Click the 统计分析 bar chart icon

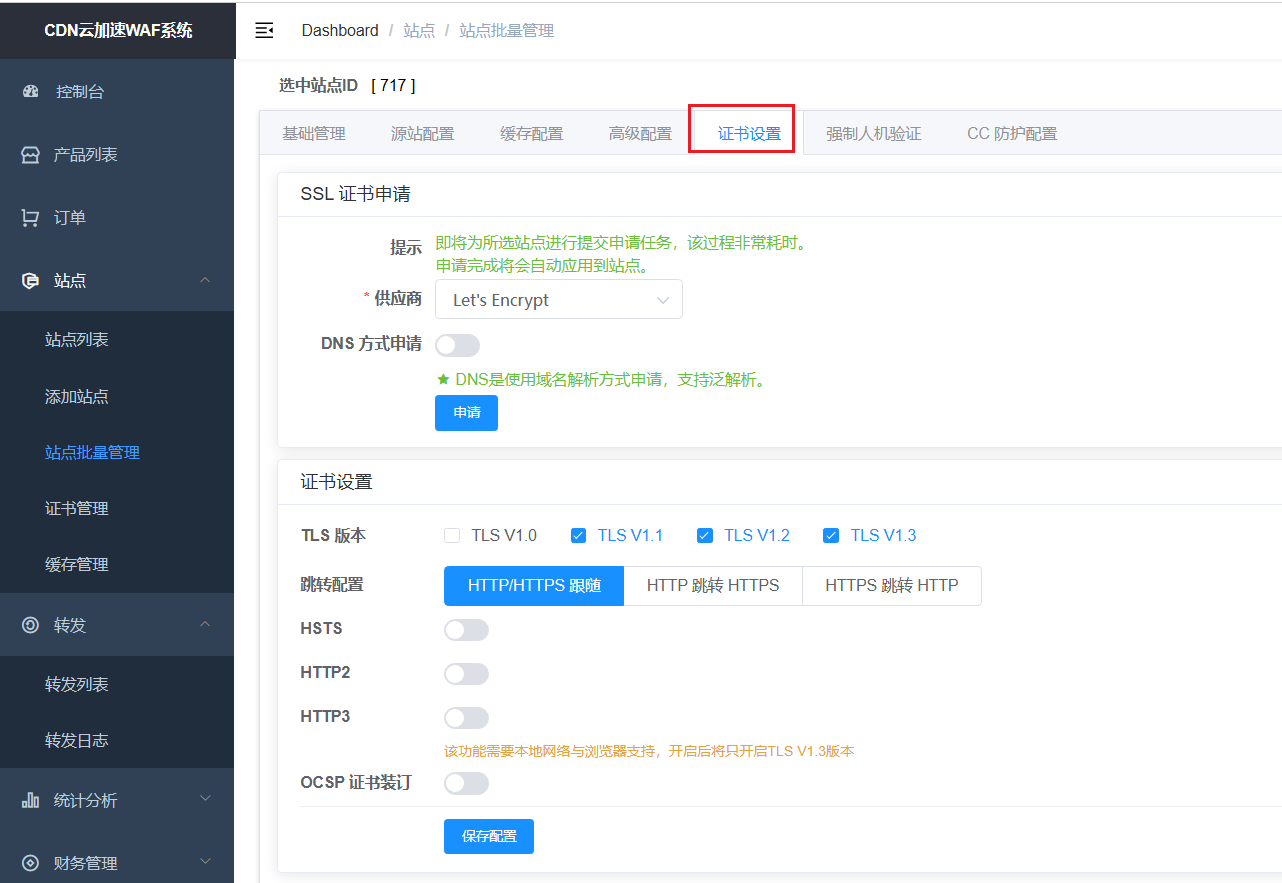30,800
